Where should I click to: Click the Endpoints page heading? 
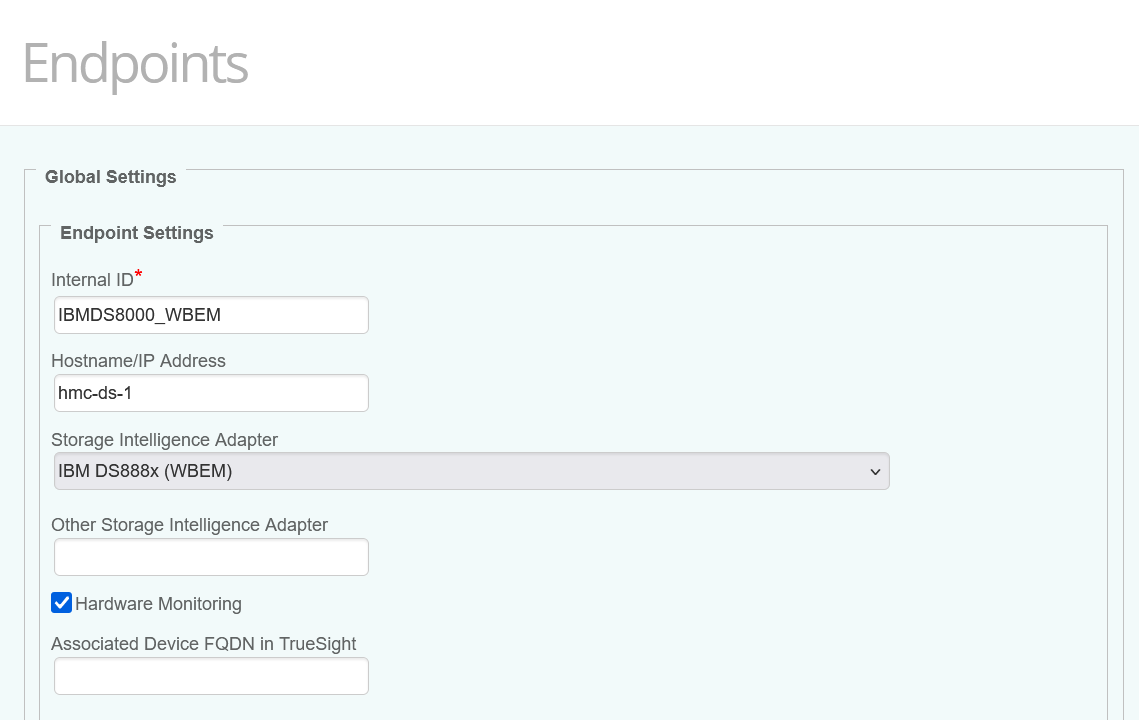134,63
